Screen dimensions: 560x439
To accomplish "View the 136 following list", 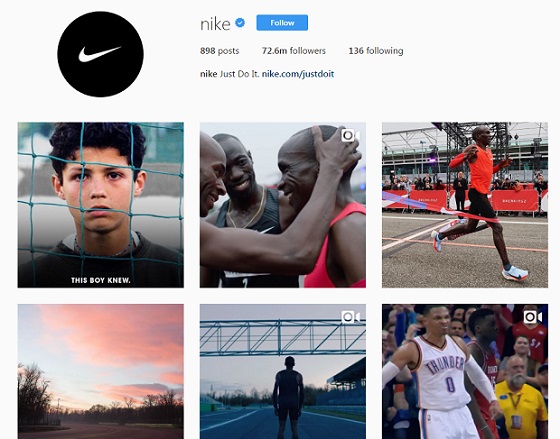I will [376, 51].
